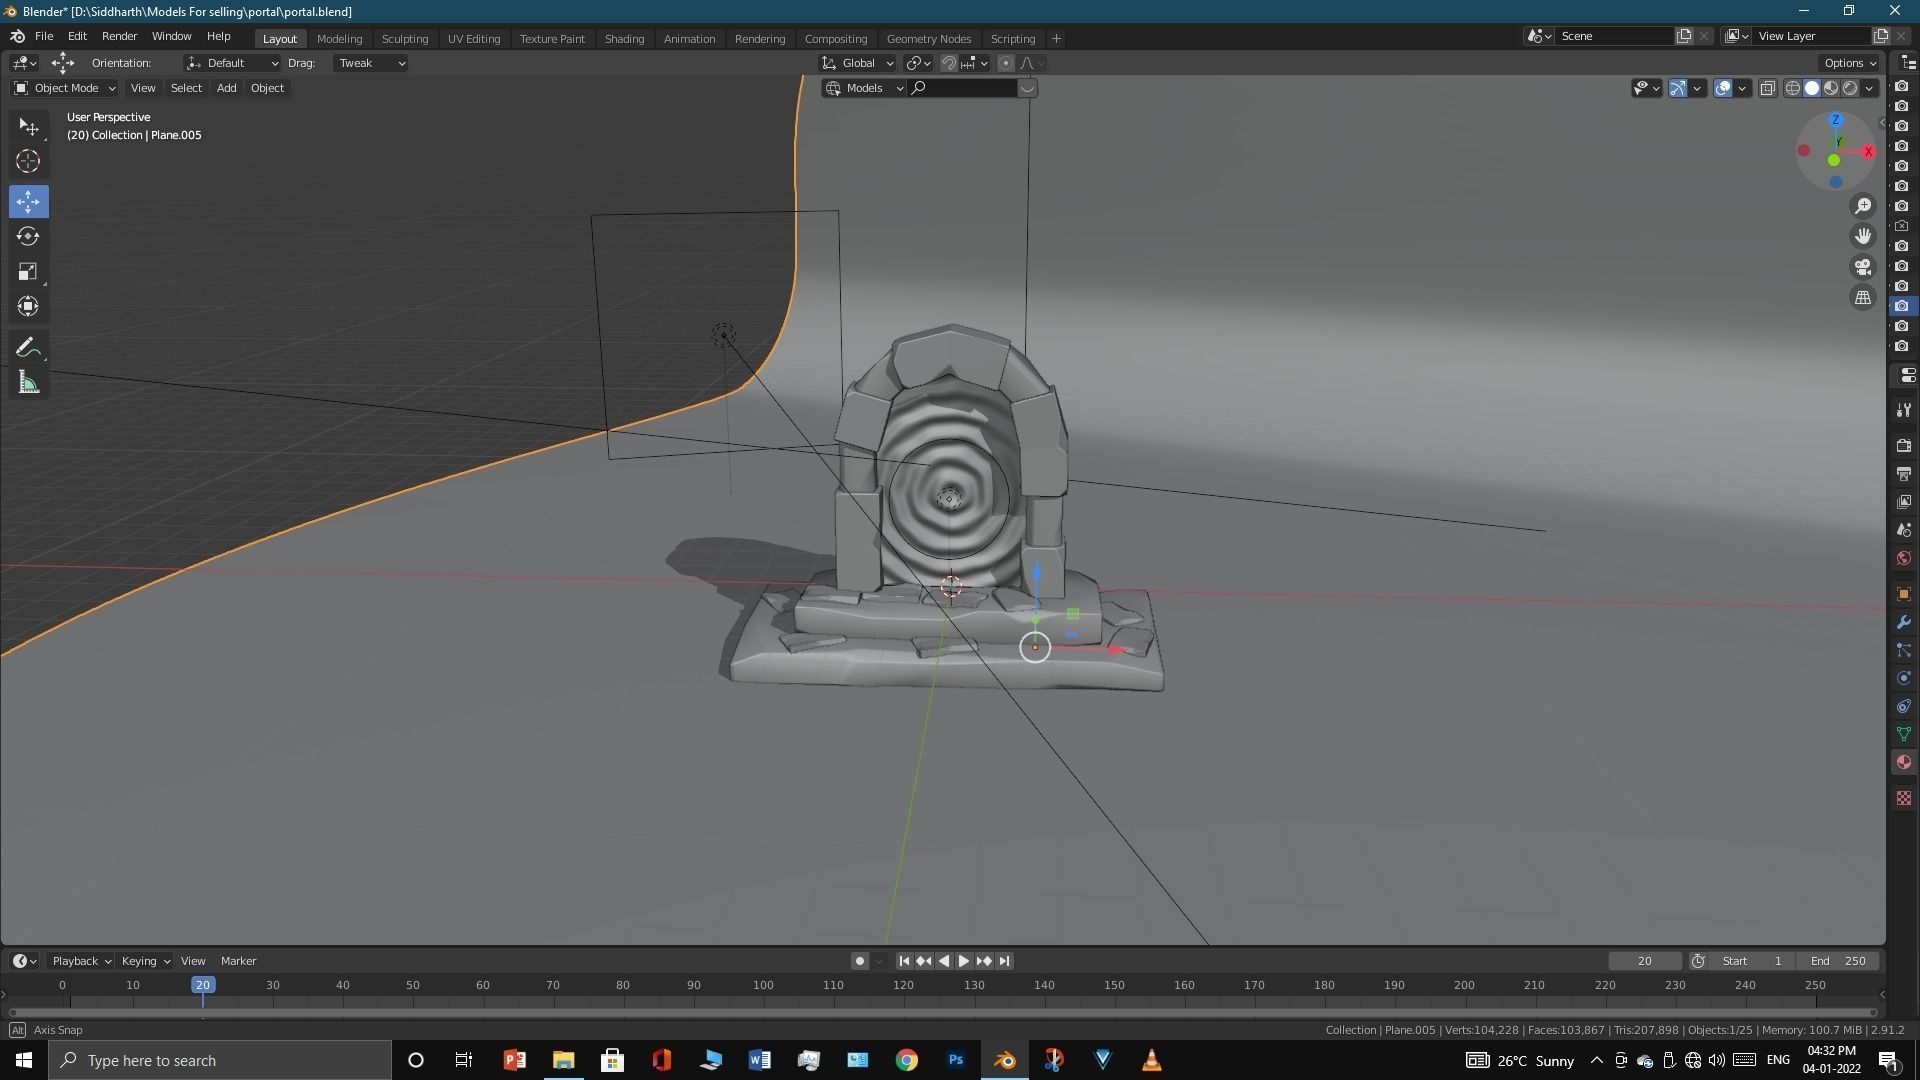
Task: Switch to Shading workspace tab
Action: coord(624,39)
